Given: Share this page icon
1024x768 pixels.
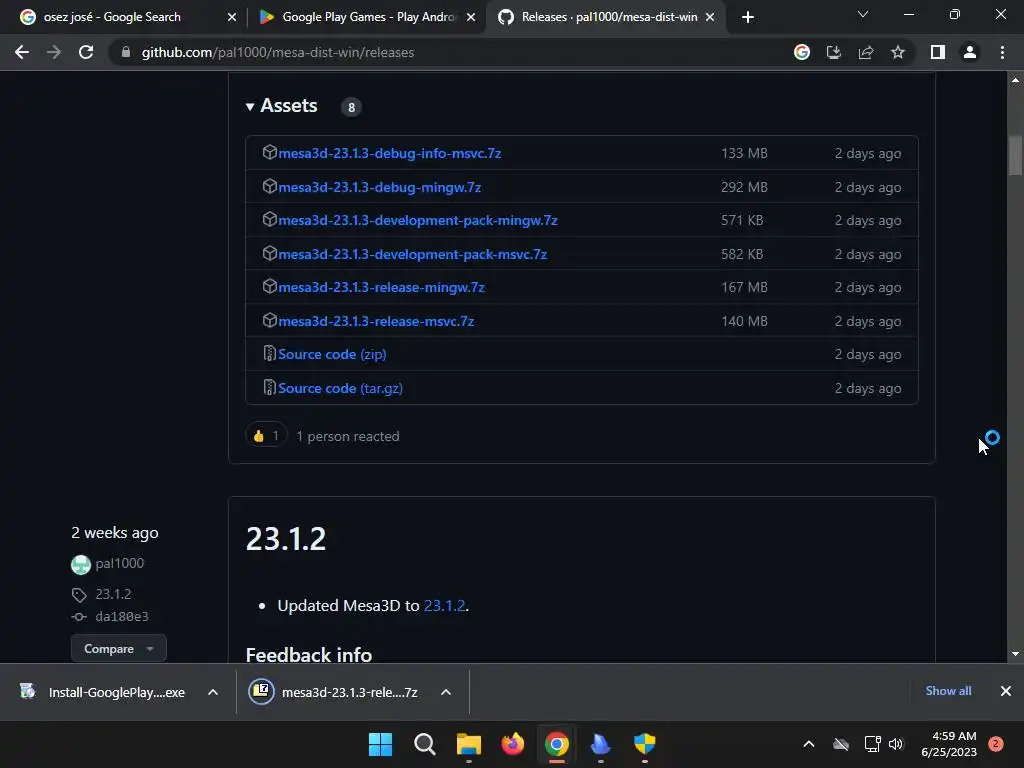Looking at the screenshot, I should 866,52.
